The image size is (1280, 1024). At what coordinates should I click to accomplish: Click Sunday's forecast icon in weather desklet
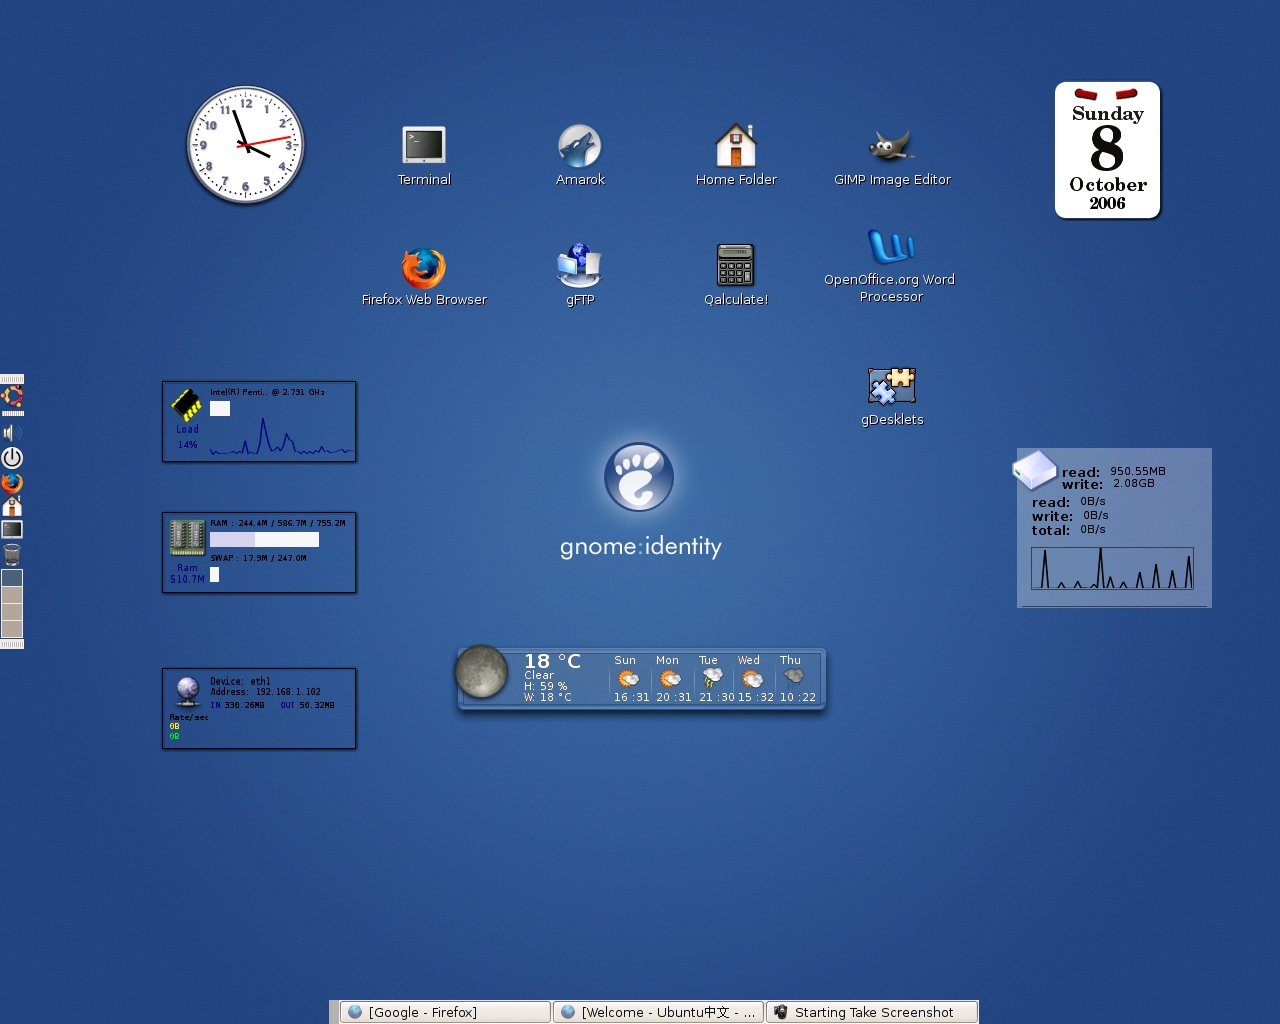[x=628, y=679]
